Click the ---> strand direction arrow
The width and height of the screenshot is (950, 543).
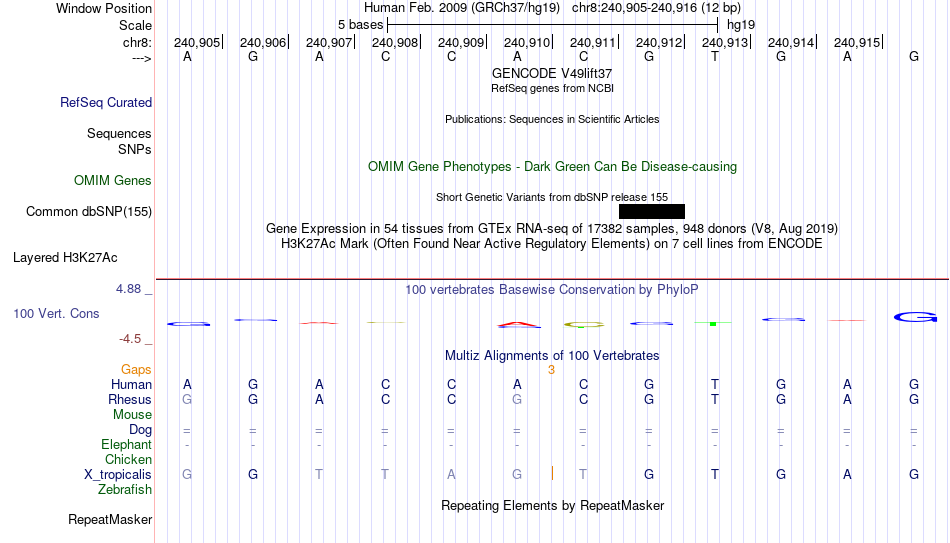coord(141,58)
